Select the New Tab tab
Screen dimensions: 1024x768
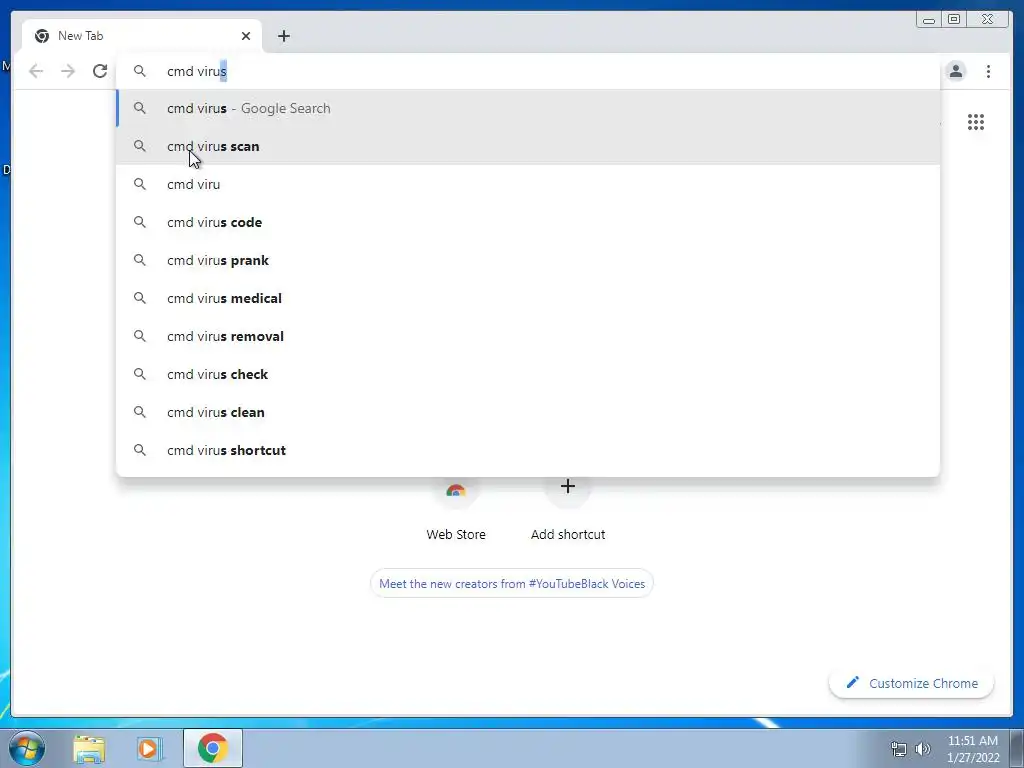(x=142, y=36)
